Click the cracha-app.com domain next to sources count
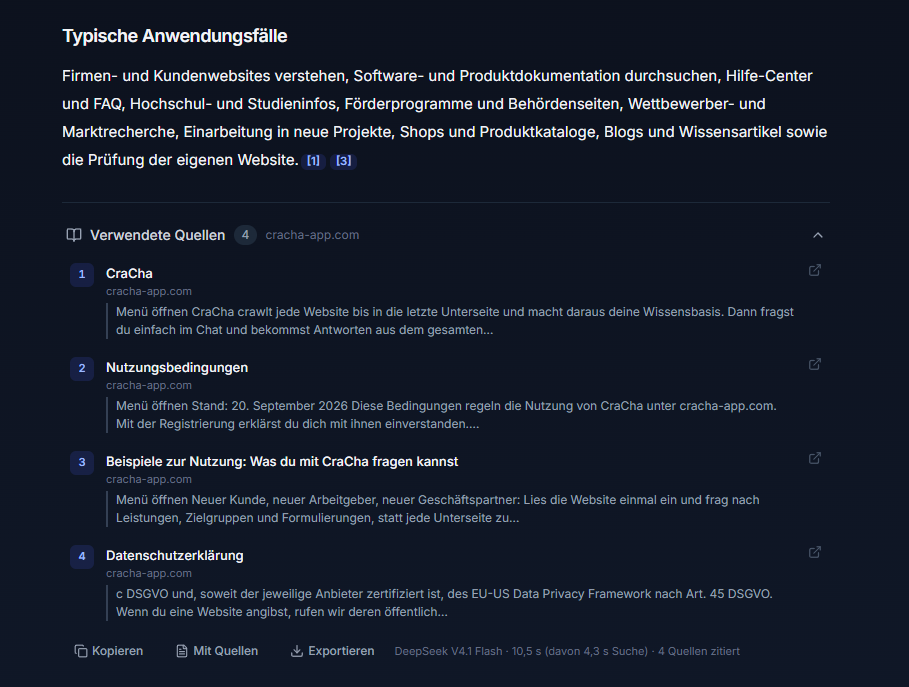The width and height of the screenshot is (909, 687). pos(312,235)
